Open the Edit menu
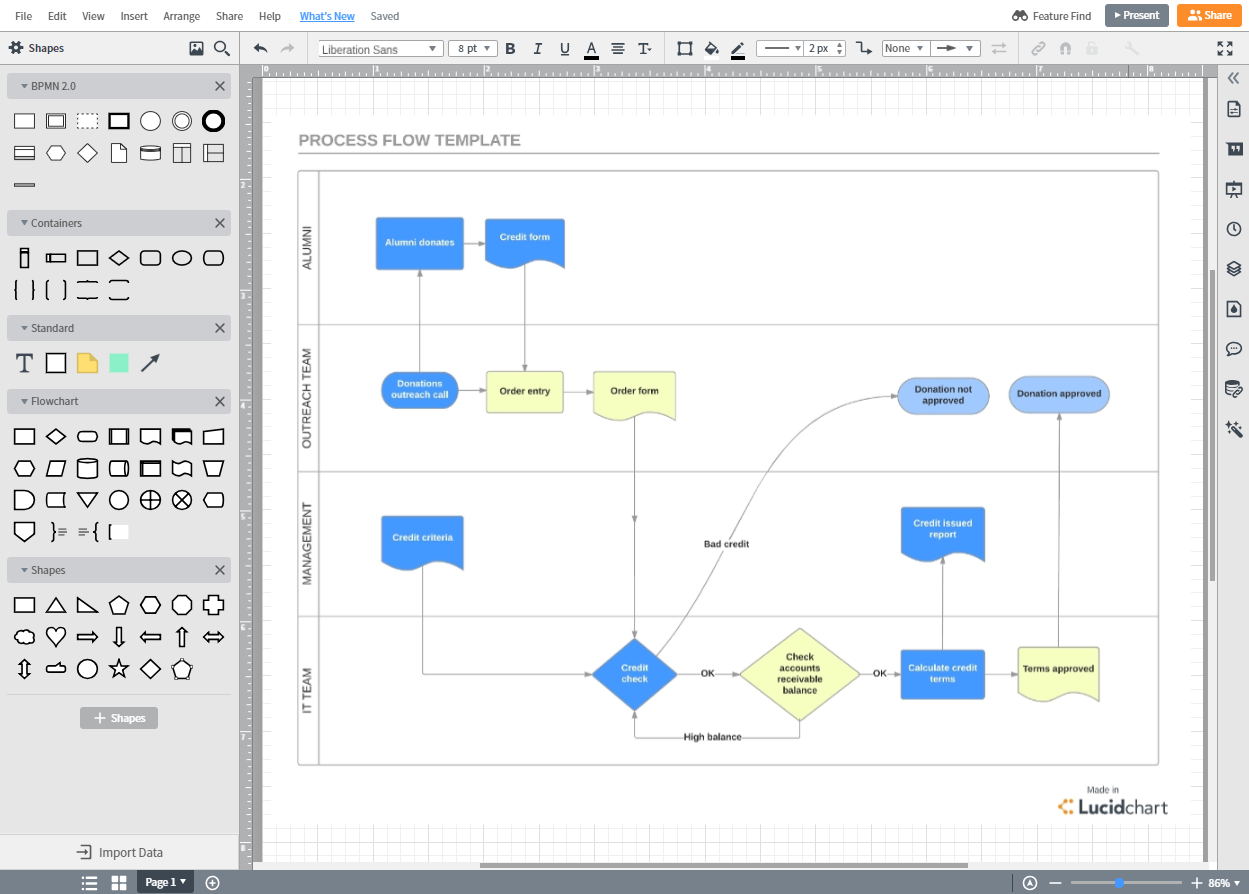 click(57, 16)
